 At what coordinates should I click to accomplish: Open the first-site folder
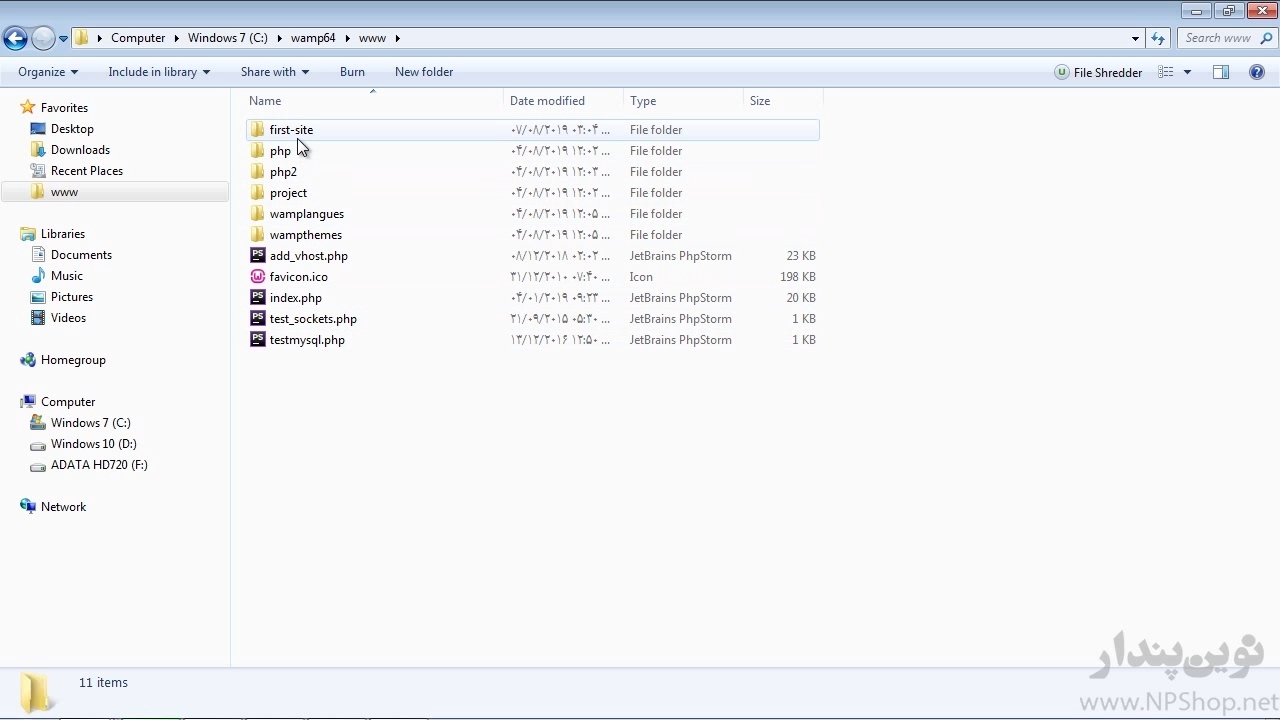click(291, 130)
